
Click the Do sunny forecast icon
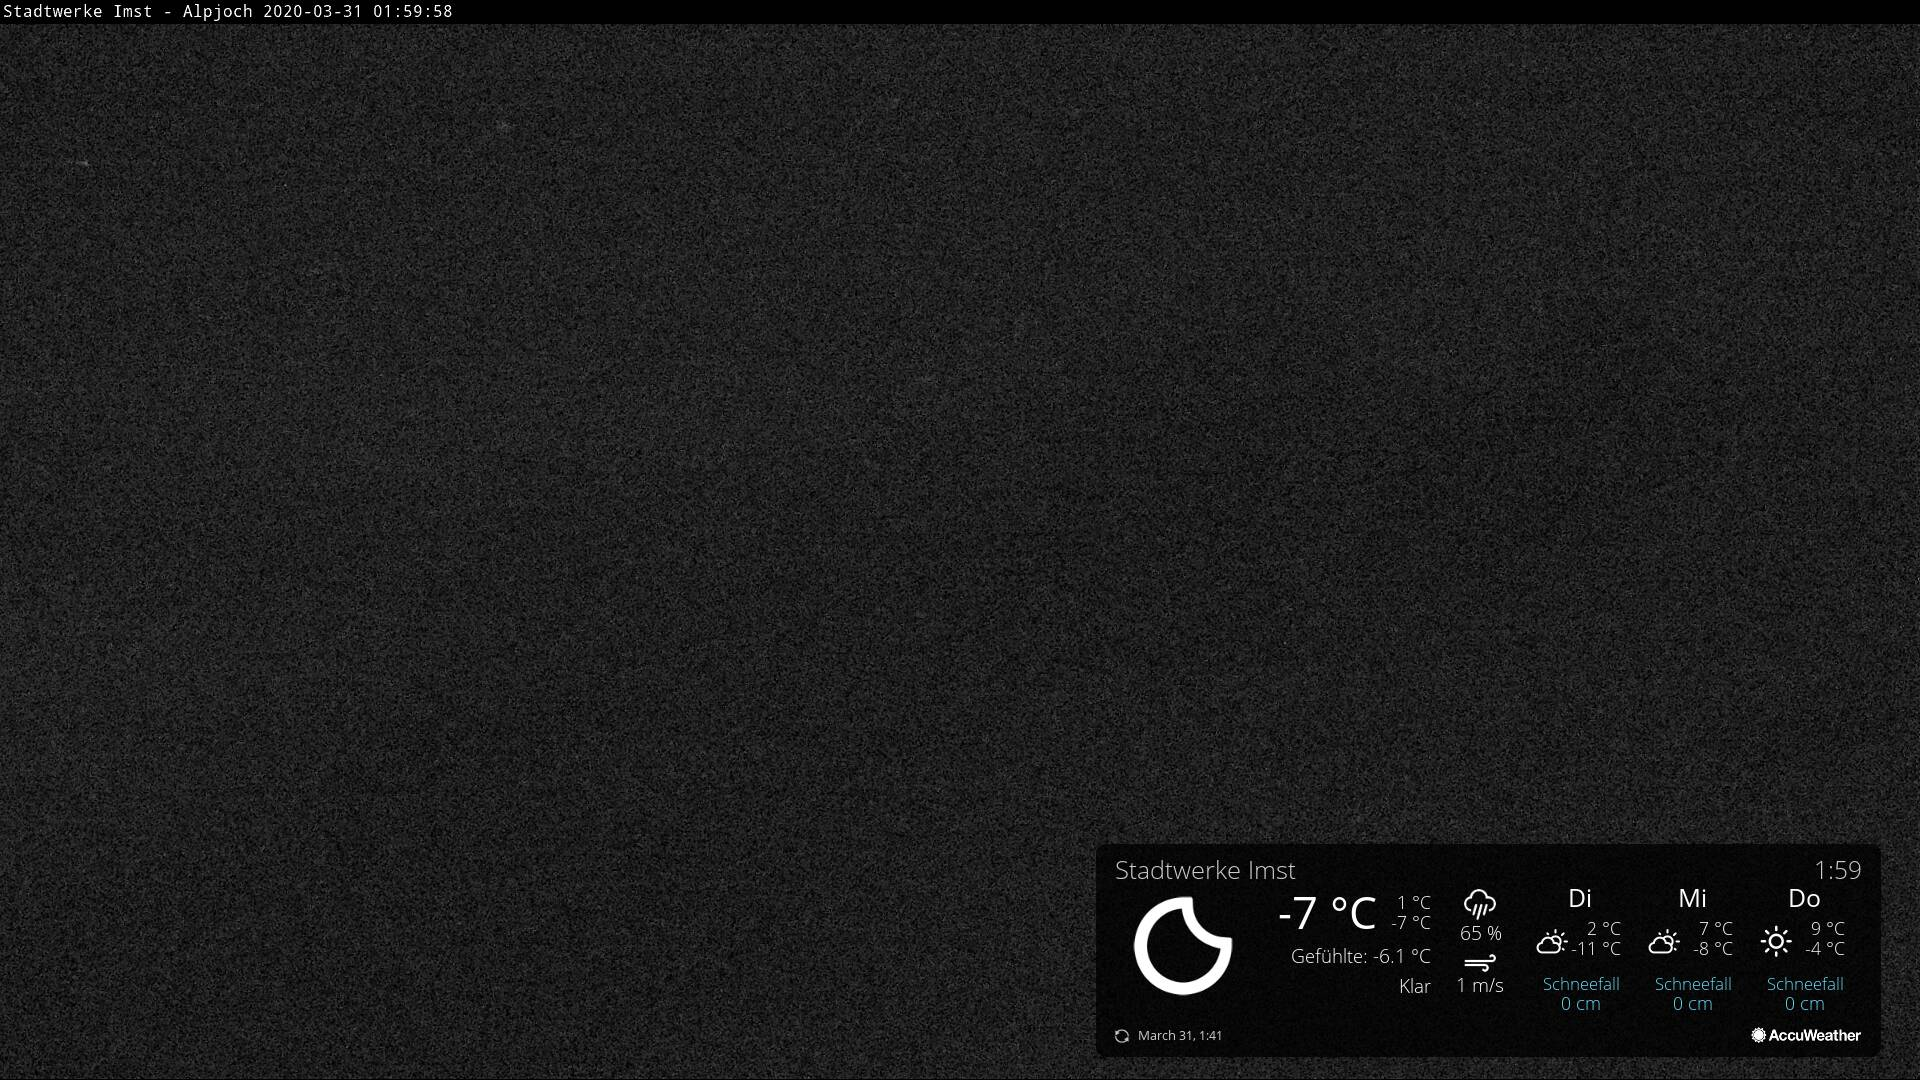click(x=1776, y=941)
